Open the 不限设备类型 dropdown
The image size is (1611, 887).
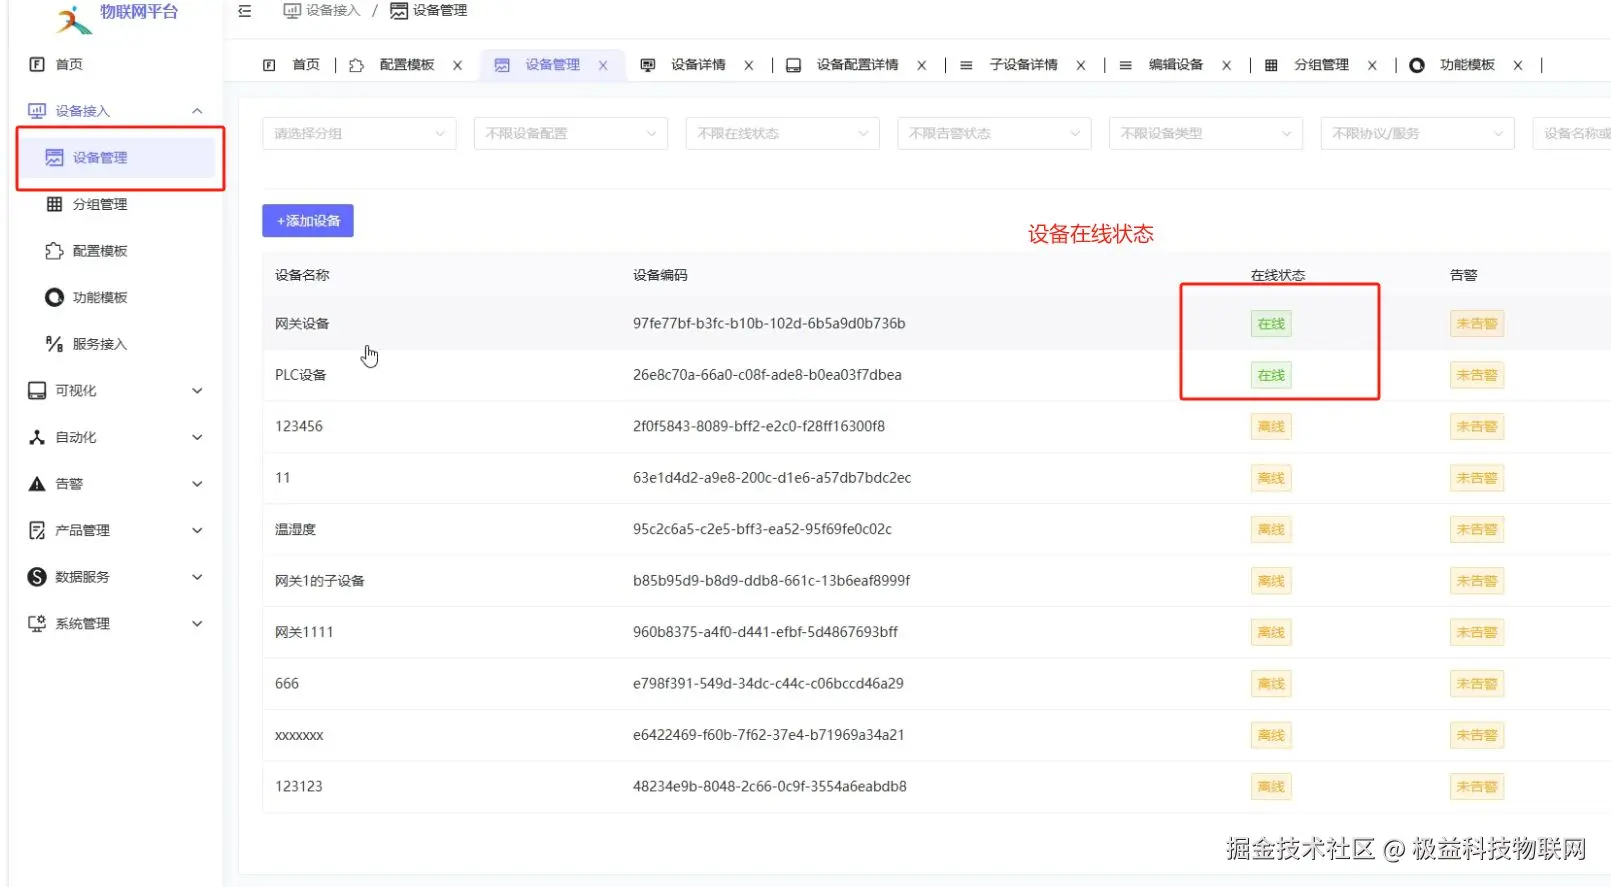pyautogui.click(x=1206, y=133)
